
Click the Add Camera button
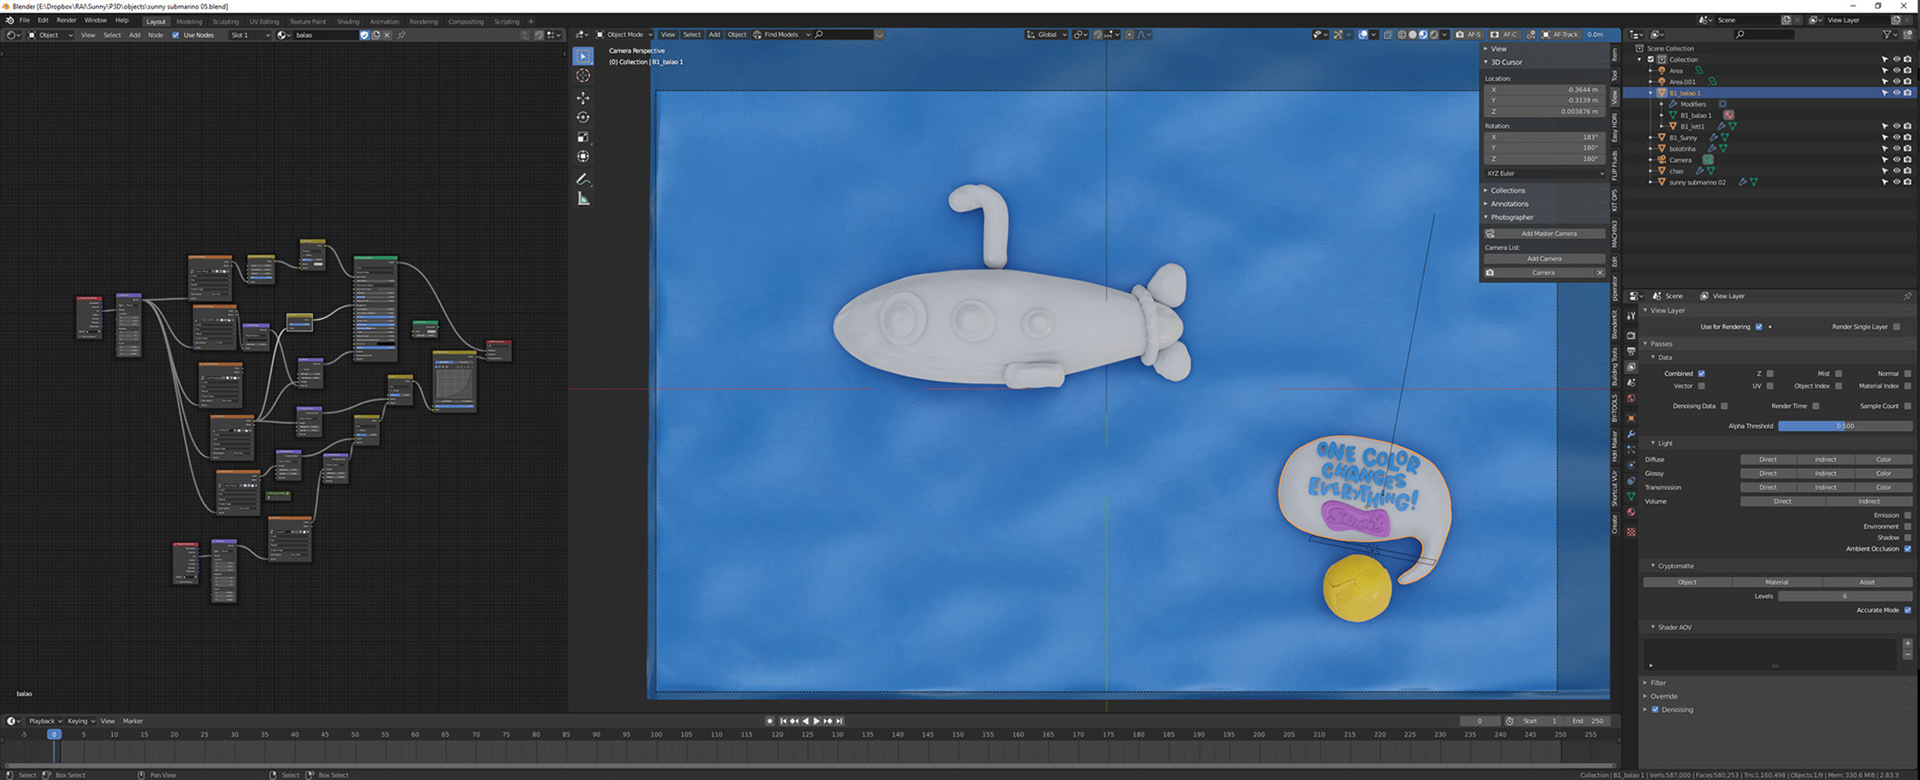pyautogui.click(x=1544, y=259)
